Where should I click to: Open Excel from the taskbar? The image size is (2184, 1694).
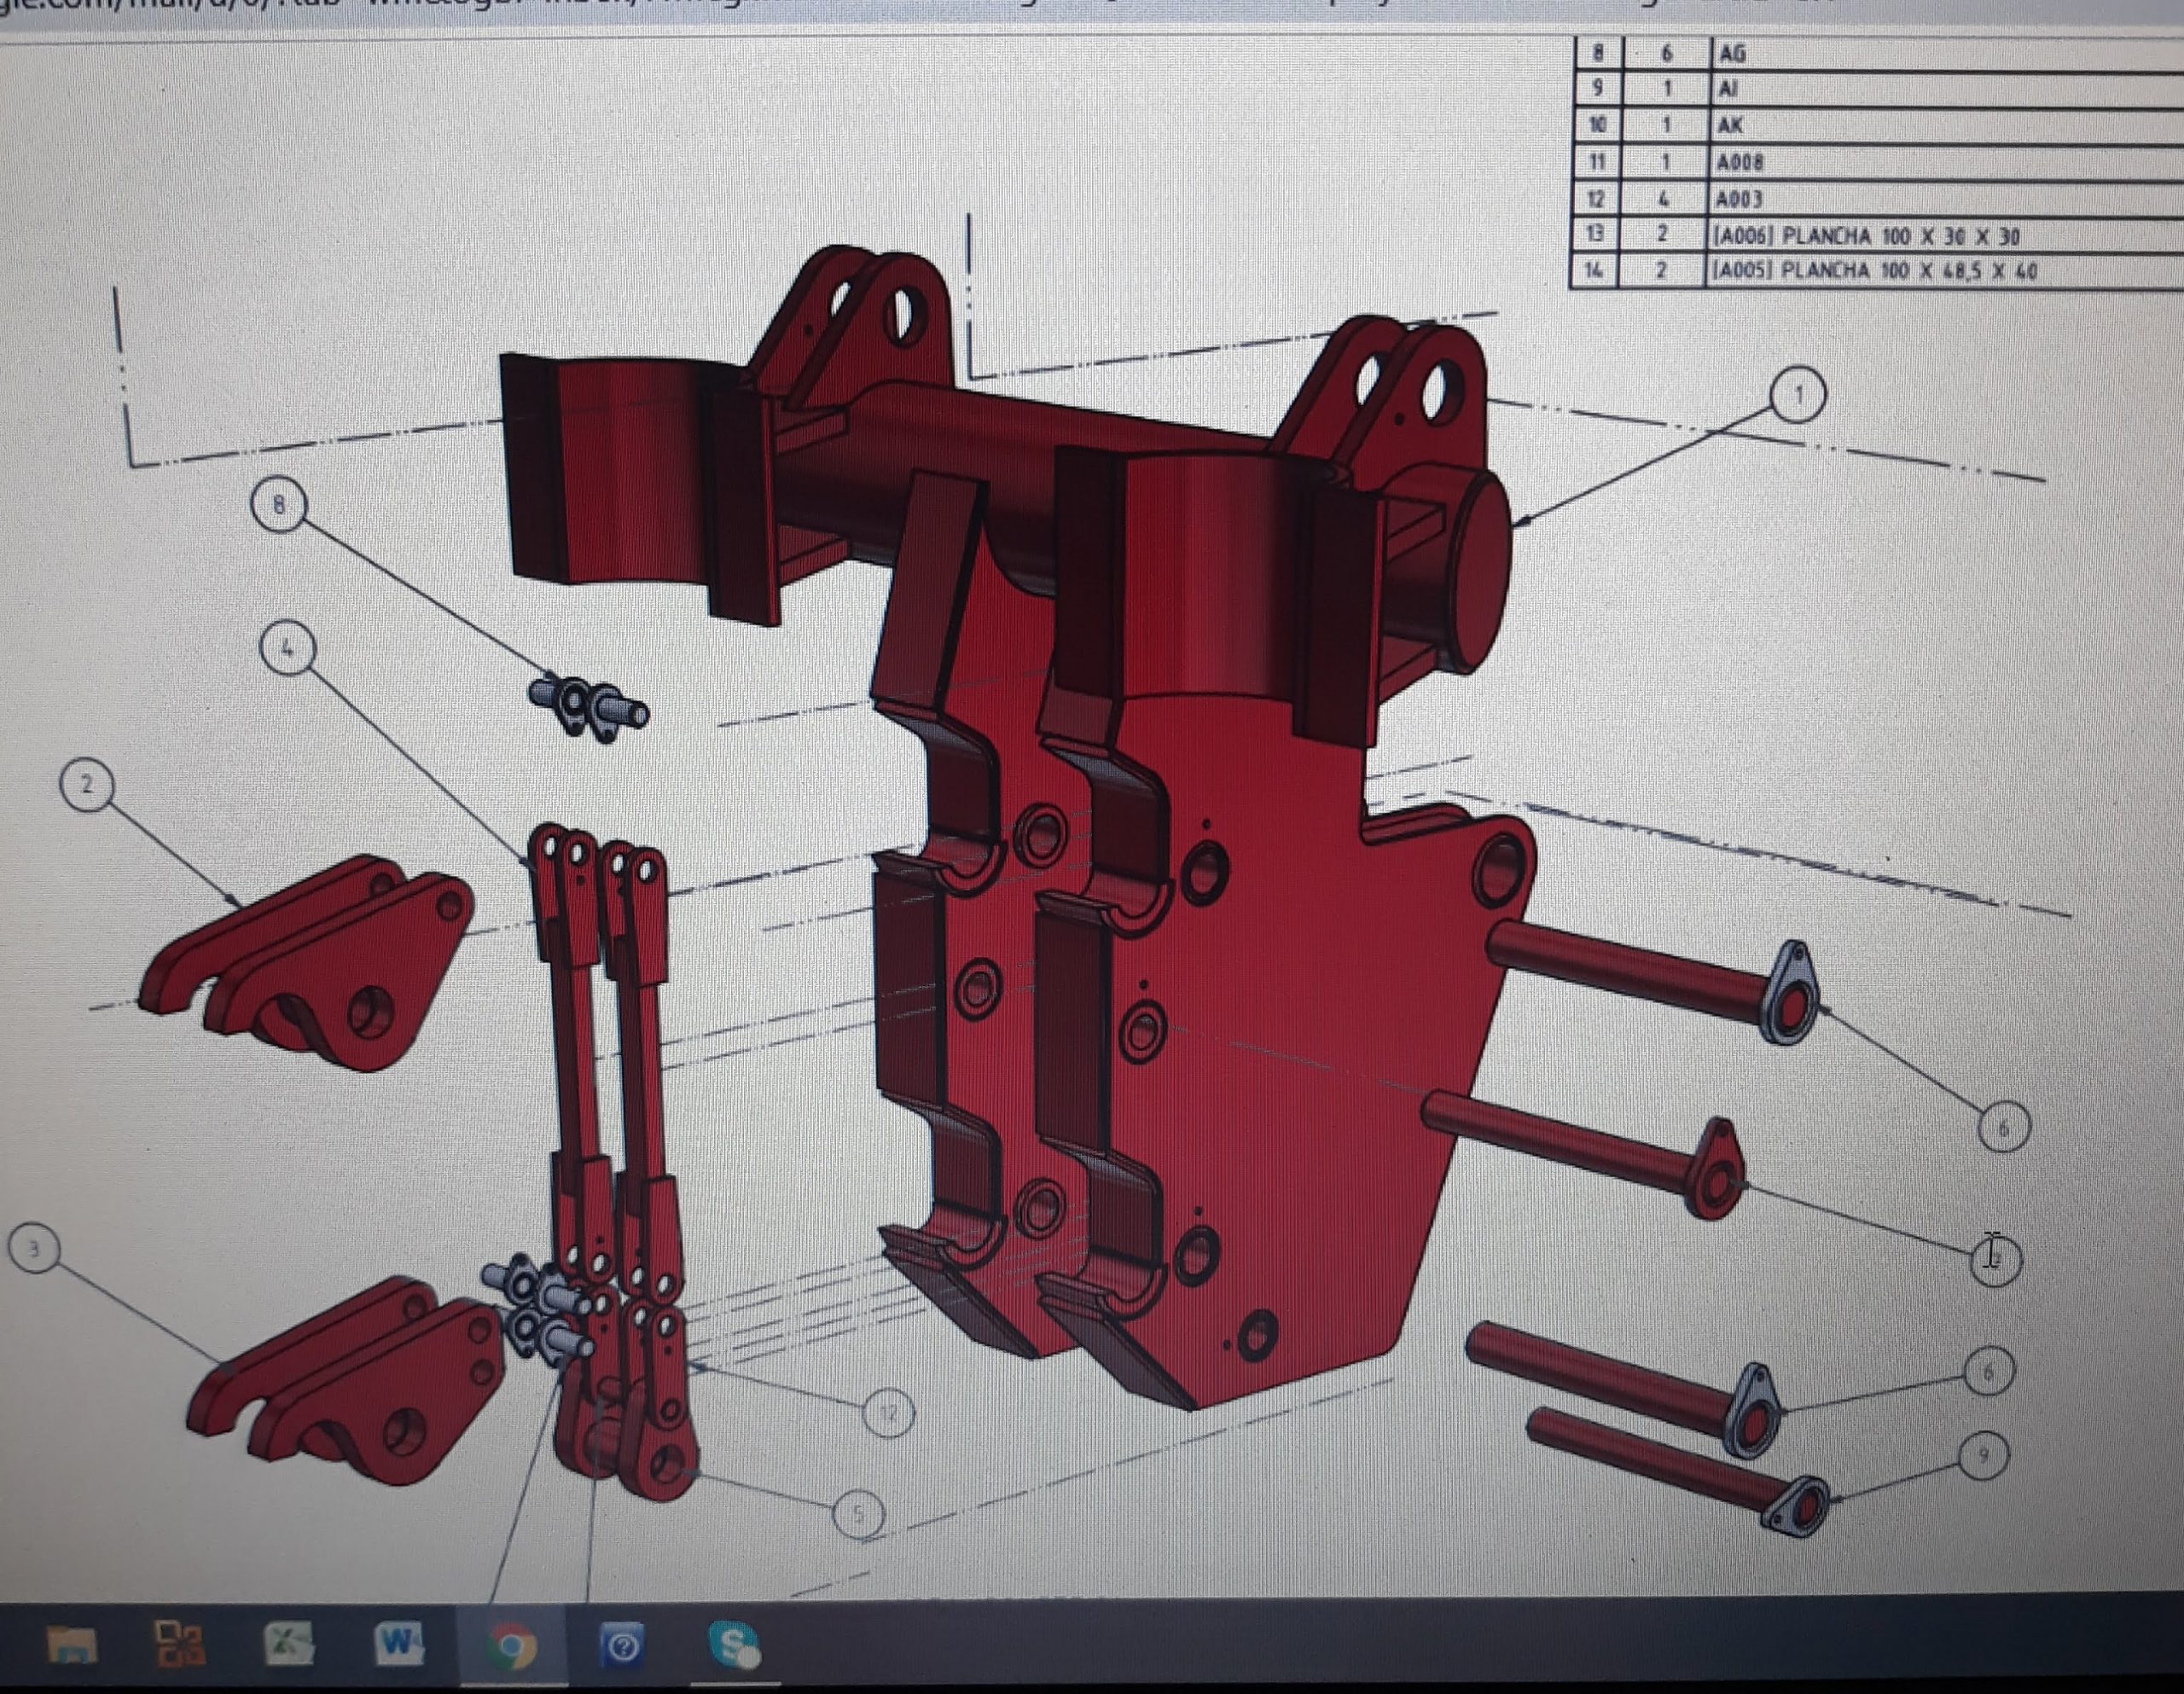click(289, 1644)
